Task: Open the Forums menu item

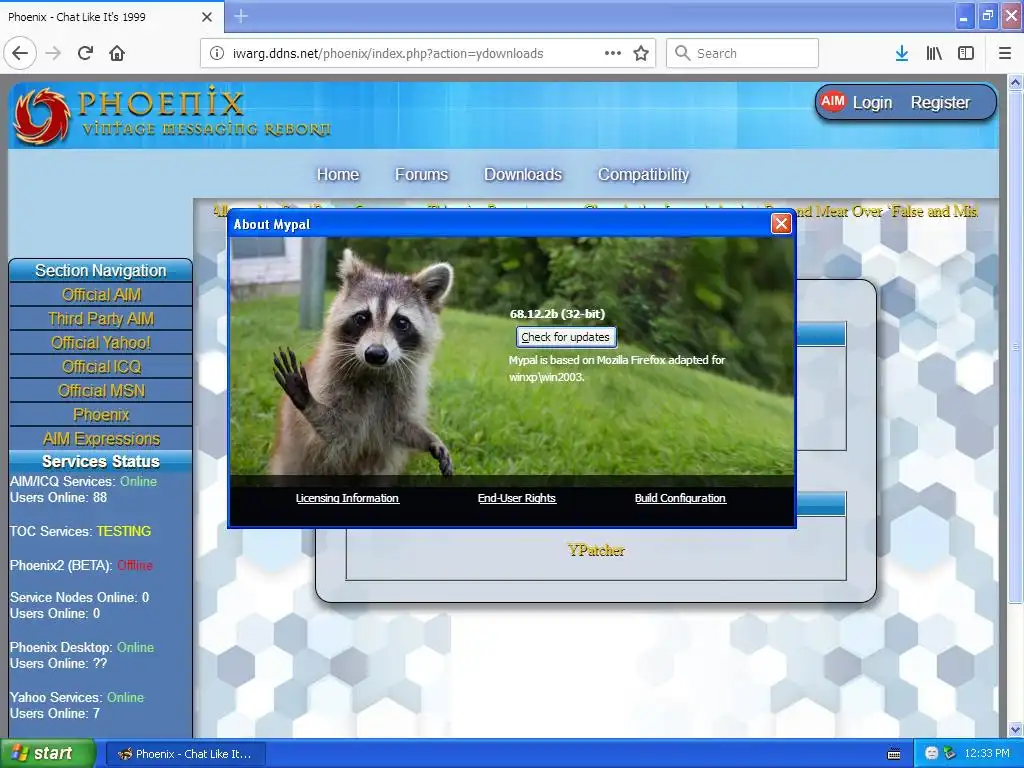Action: pyautogui.click(x=421, y=174)
